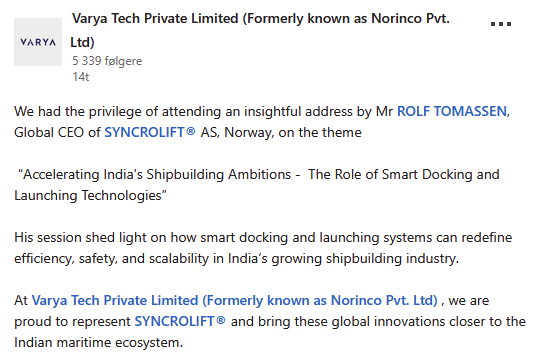539x362 pixels.
Task: Open the Varya Tech Private Limited header title
Action: 261,18
